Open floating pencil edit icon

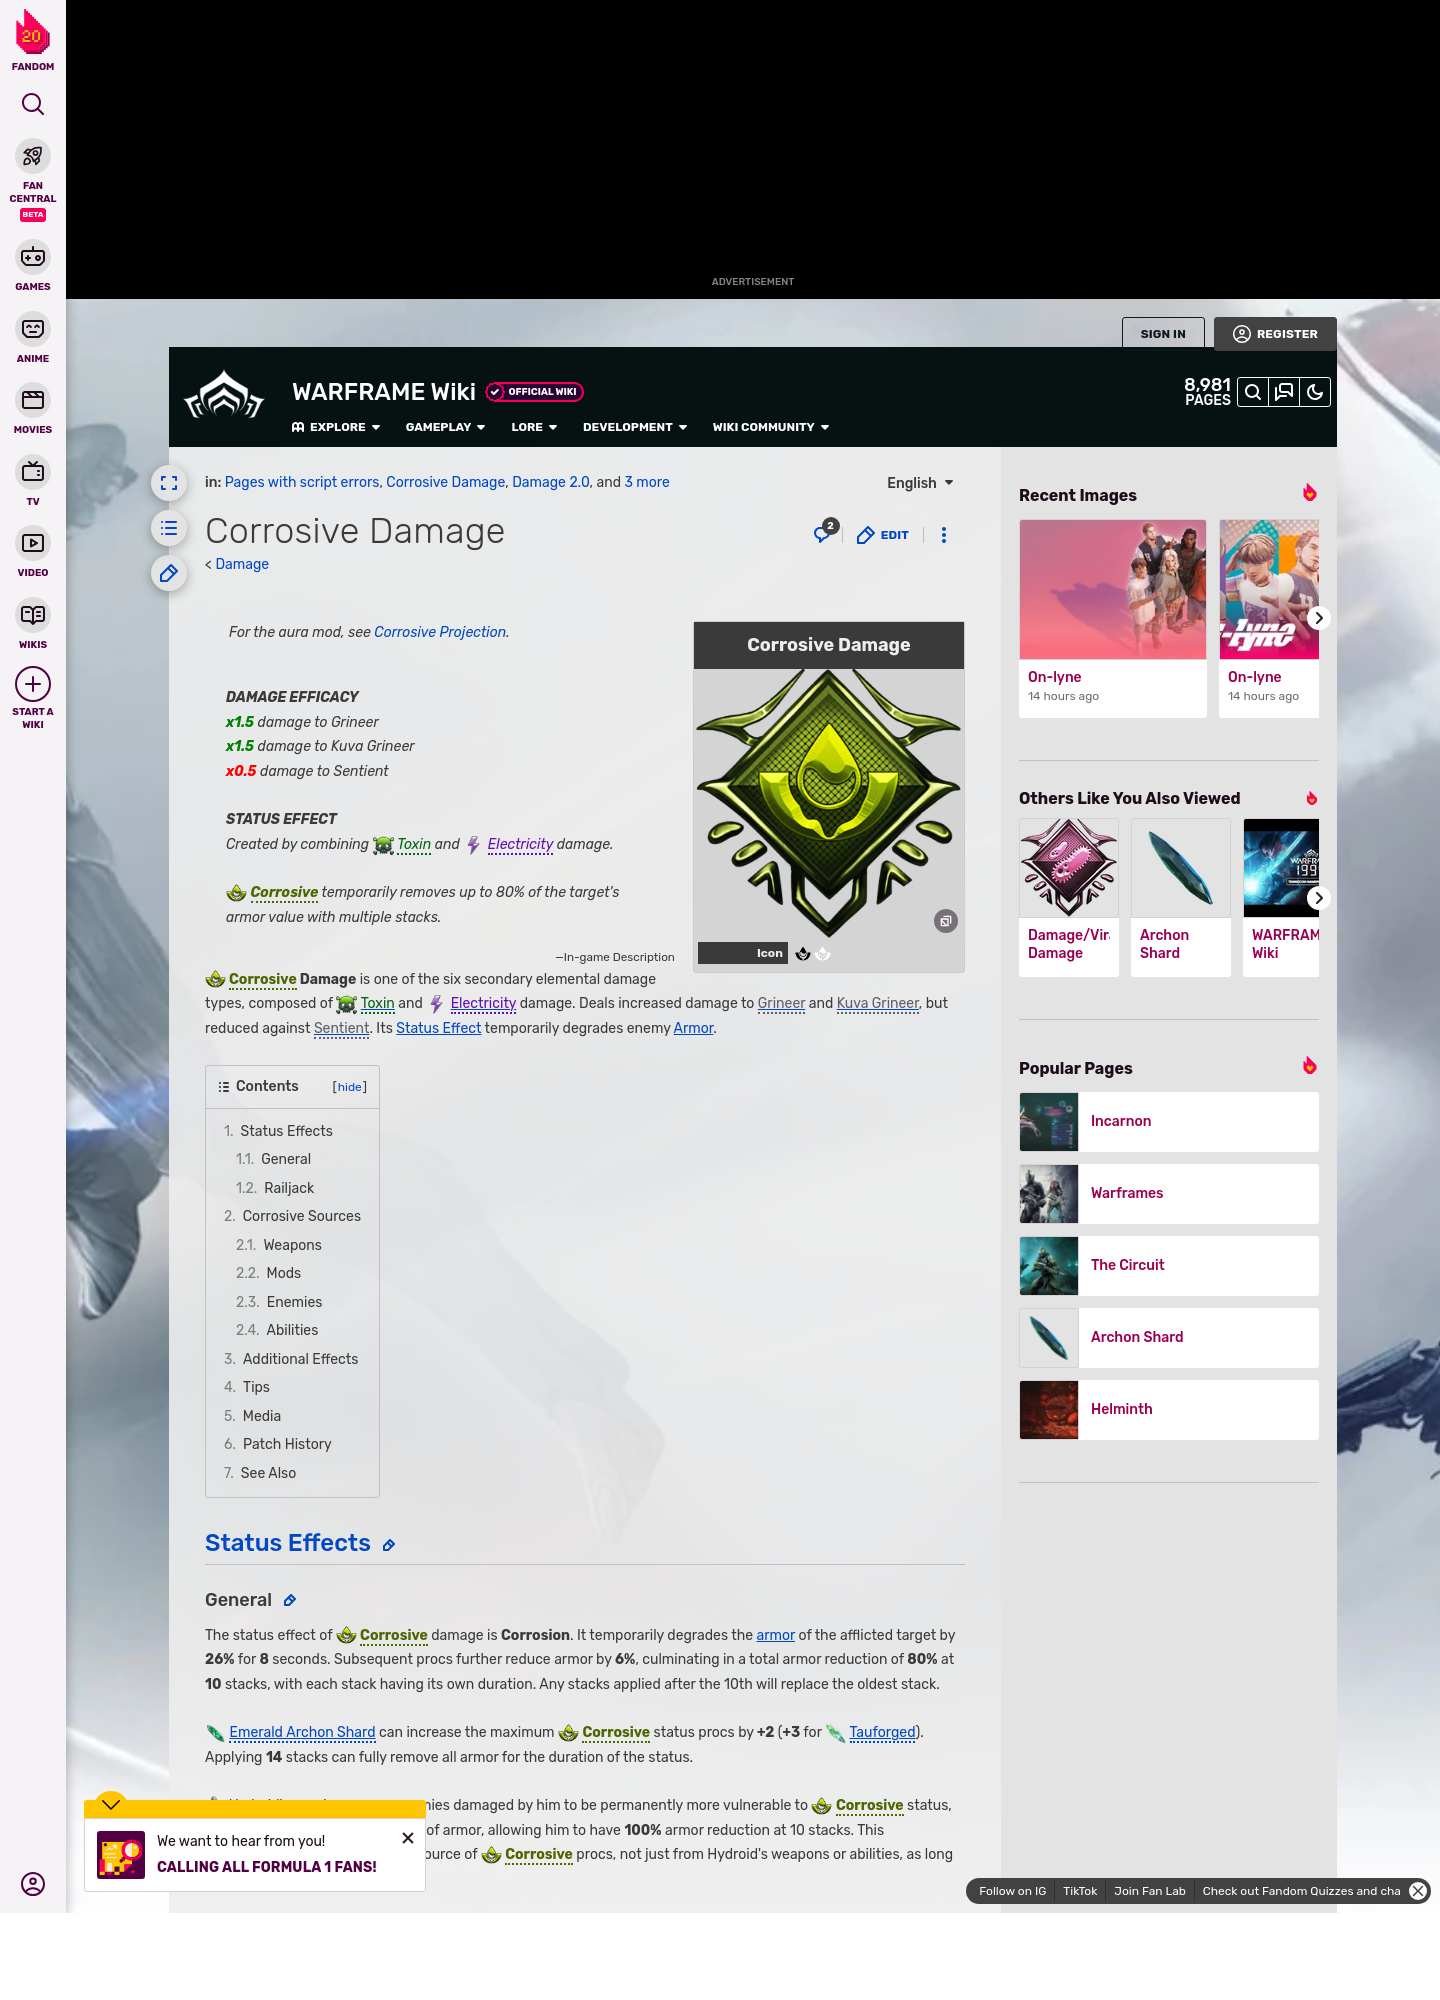(169, 573)
